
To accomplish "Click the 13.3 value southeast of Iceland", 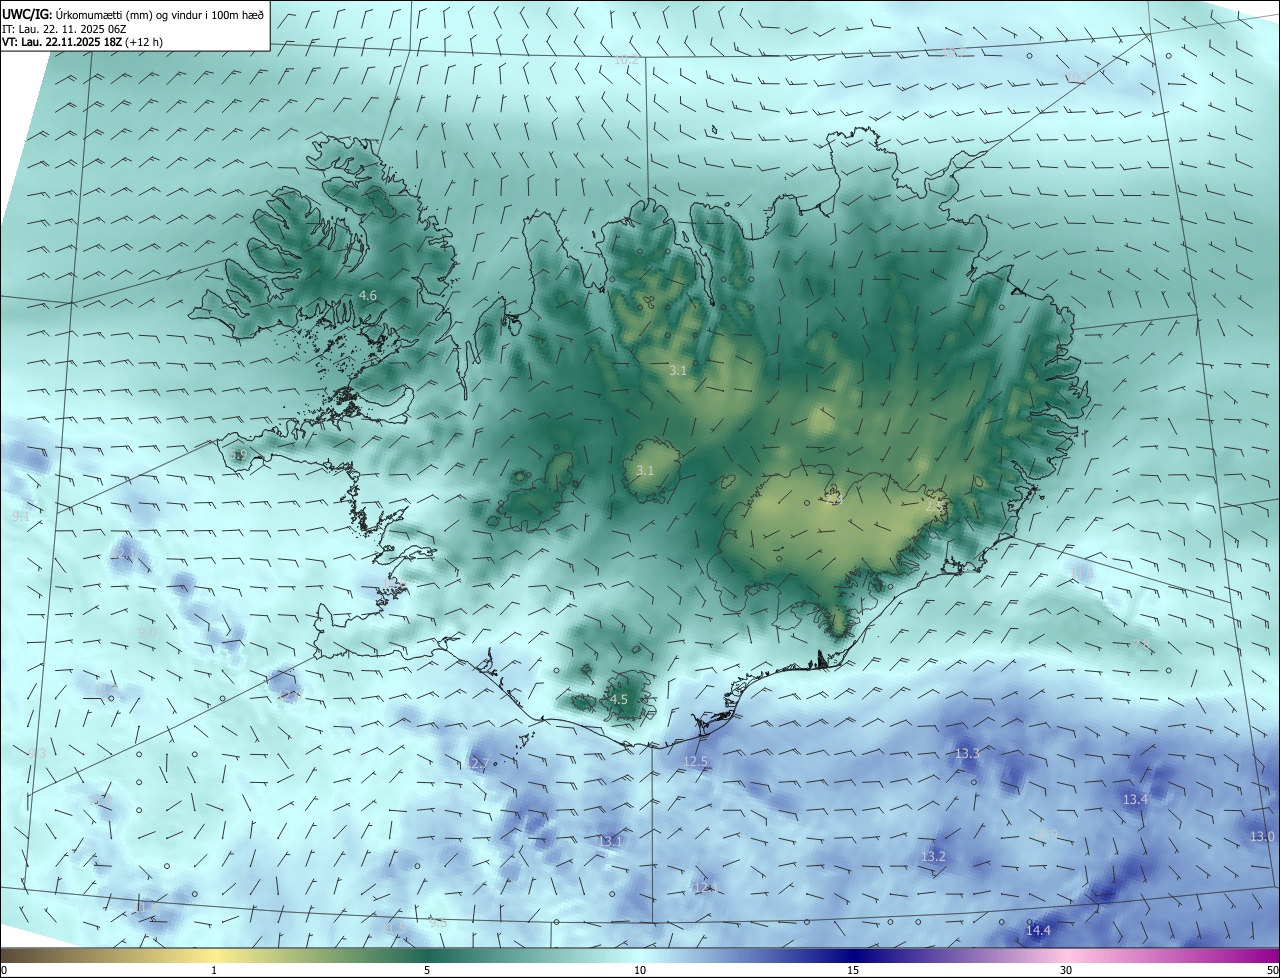I will 967,753.
